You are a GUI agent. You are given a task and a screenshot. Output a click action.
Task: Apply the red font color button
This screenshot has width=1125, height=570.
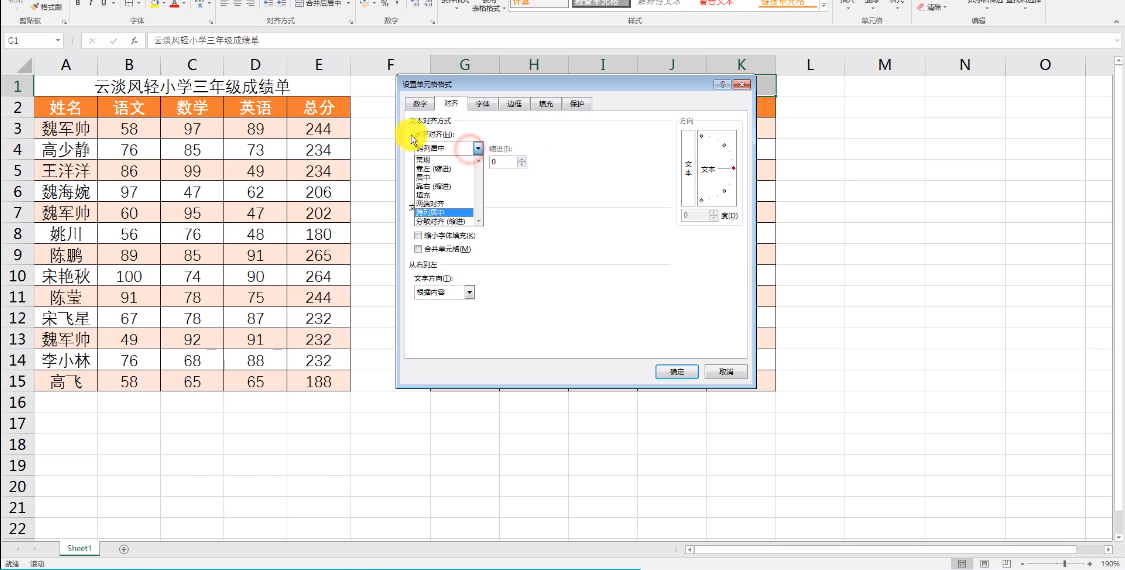pos(175,4)
